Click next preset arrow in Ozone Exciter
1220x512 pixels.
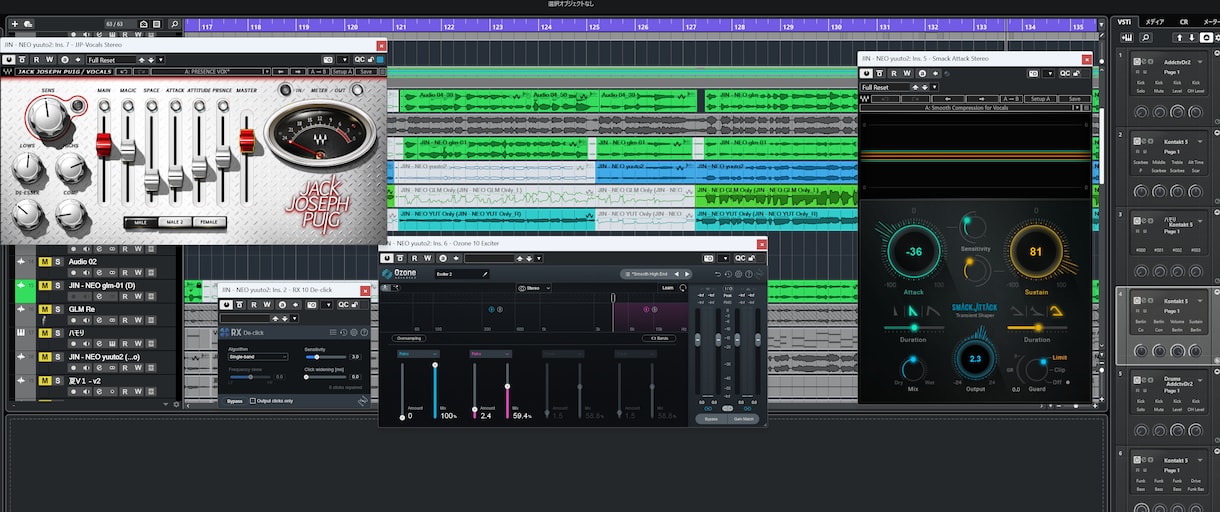click(687, 273)
